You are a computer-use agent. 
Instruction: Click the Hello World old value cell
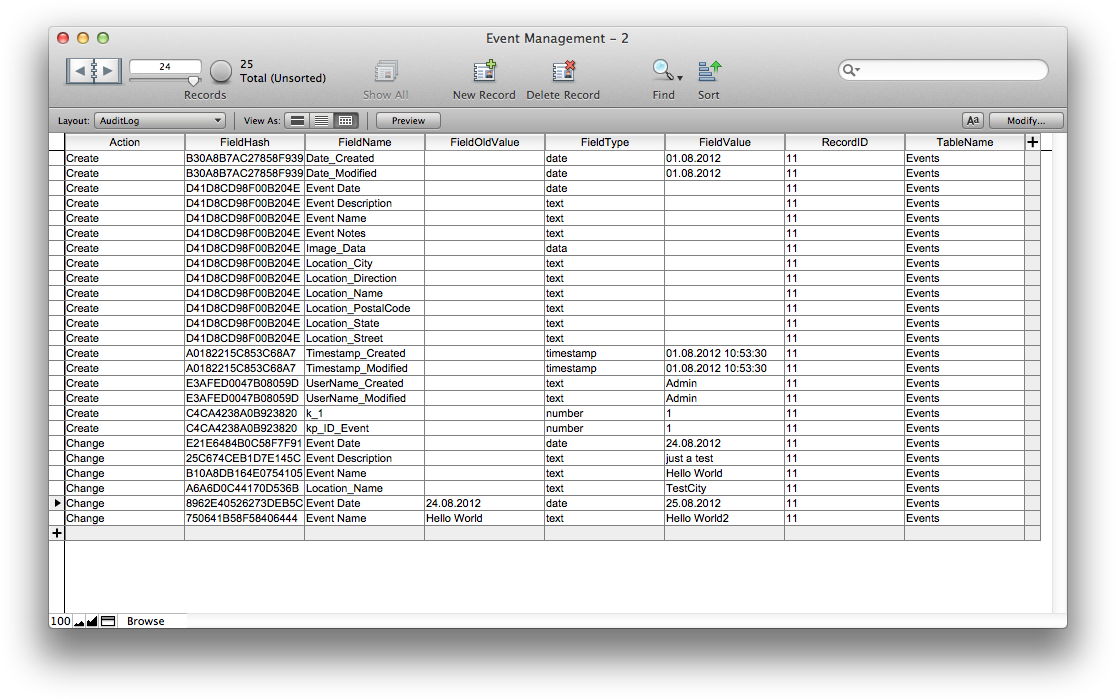click(x=485, y=518)
